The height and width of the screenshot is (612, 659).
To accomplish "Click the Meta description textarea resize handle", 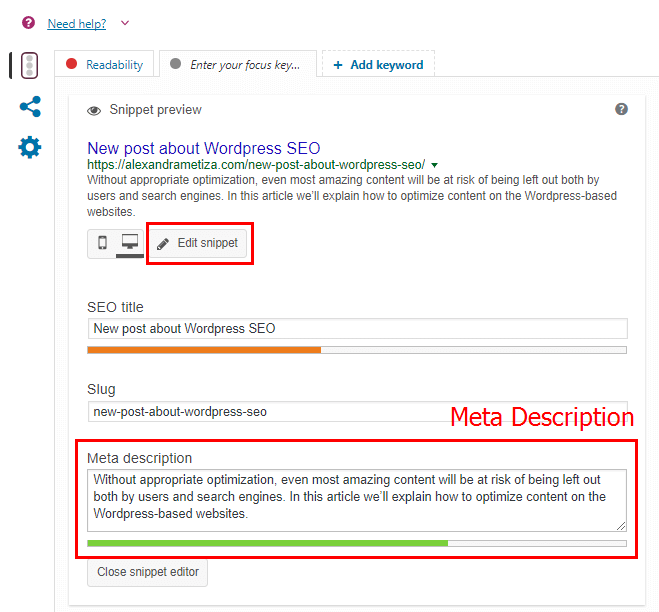I will click(621, 526).
